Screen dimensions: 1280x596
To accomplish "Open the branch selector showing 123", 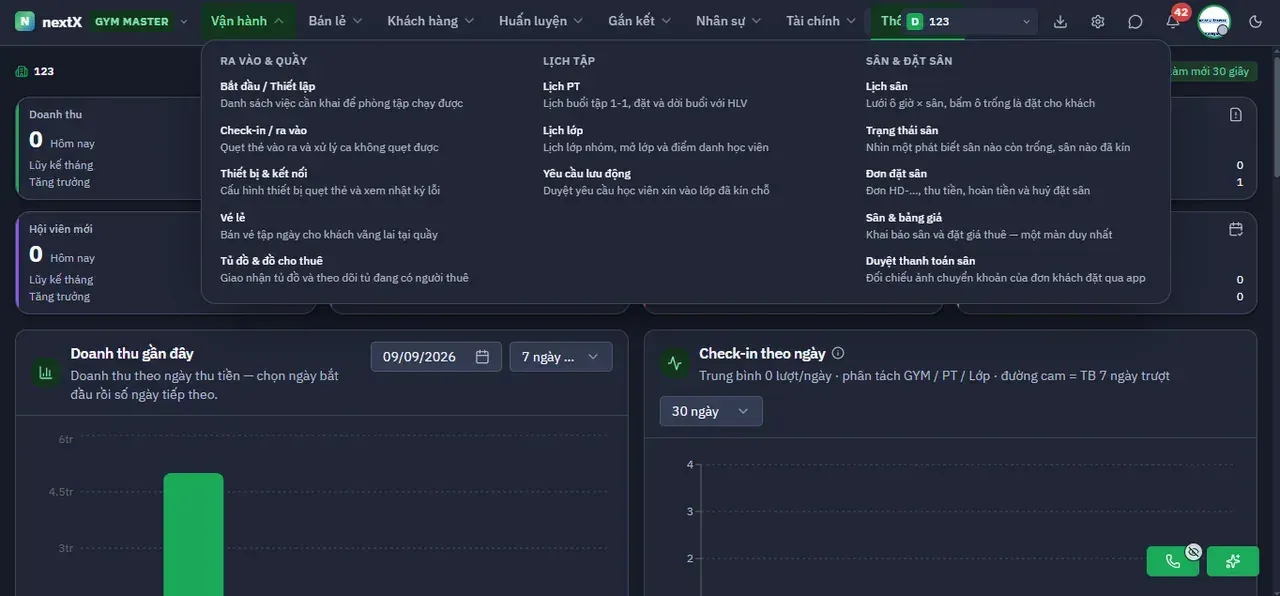I will 969,21.
